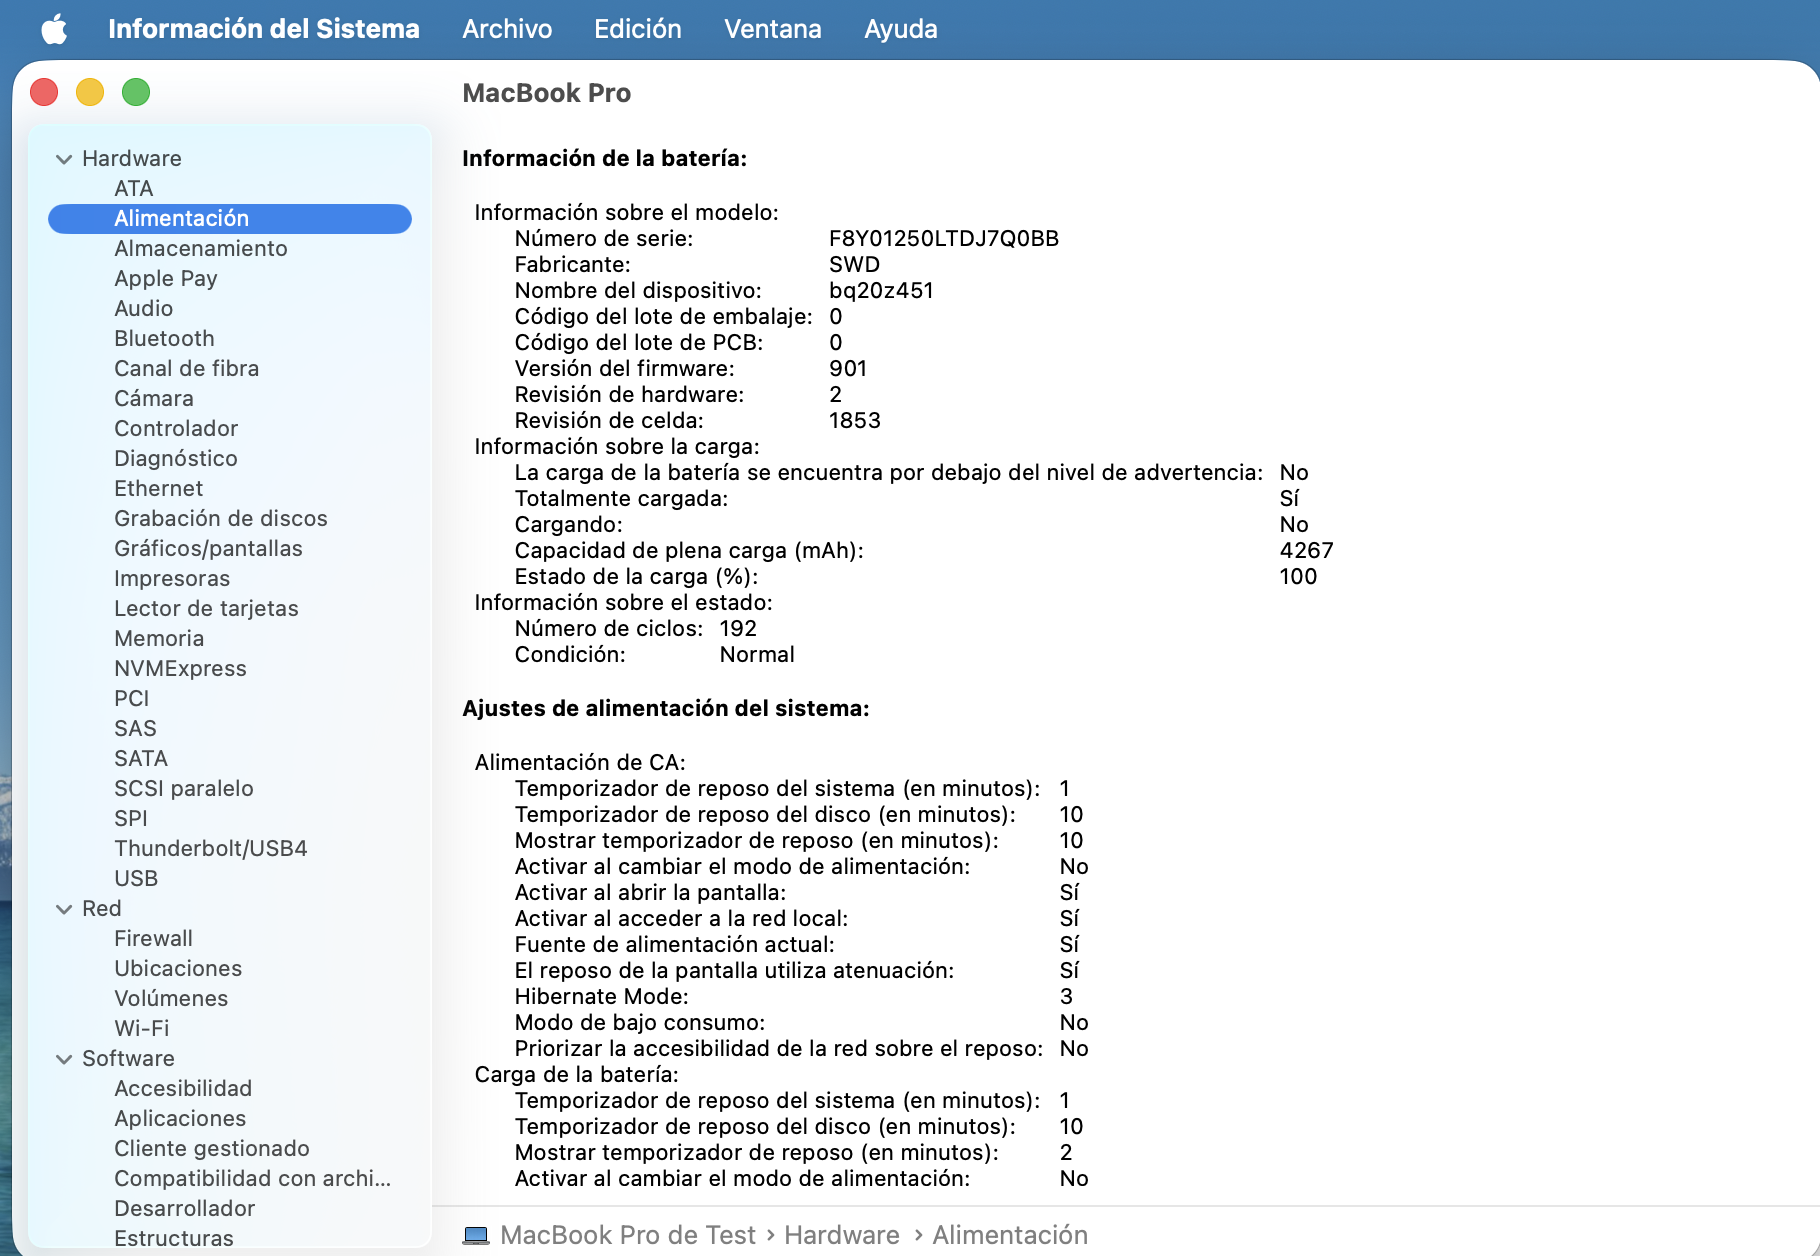Select Bluetooth in the sidebar
Screen dimensions: 1820x1256
[164, 338]
